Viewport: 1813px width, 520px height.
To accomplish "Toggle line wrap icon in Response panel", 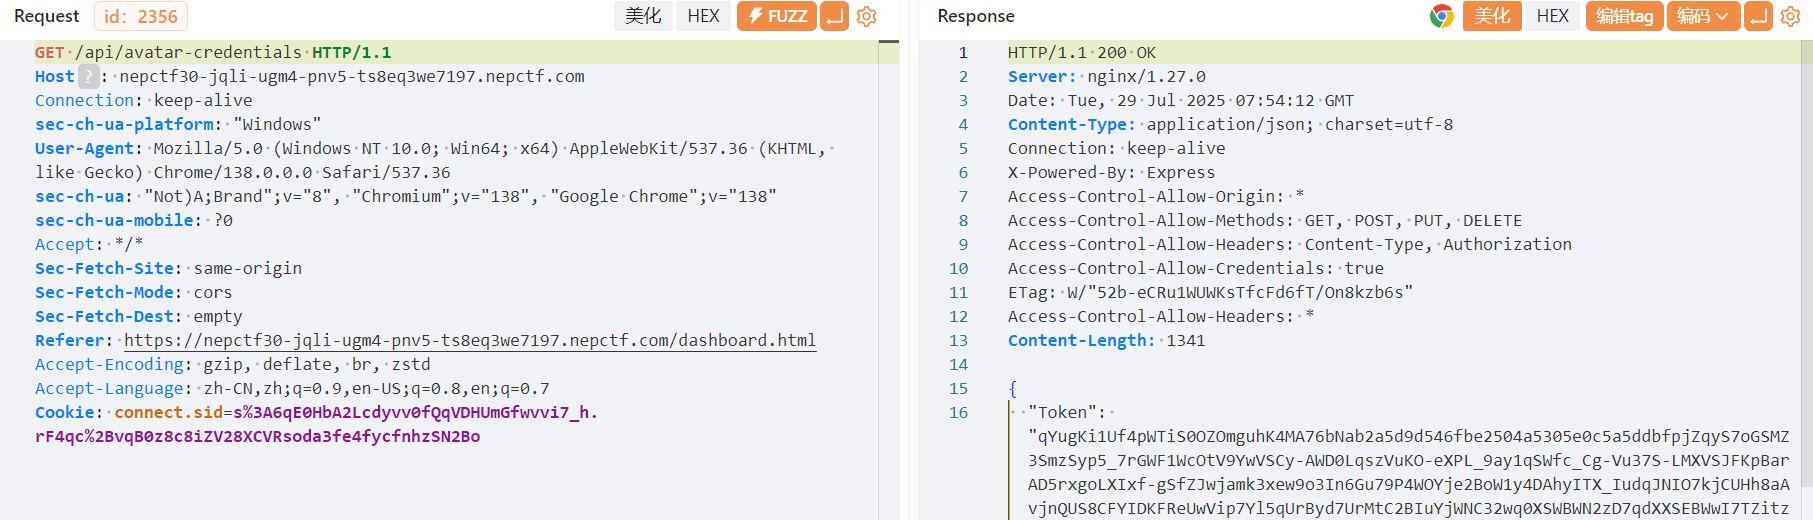I will (x=1757, y=16).
